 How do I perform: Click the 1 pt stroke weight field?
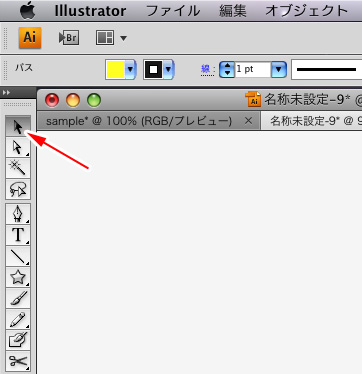(253, 70)
